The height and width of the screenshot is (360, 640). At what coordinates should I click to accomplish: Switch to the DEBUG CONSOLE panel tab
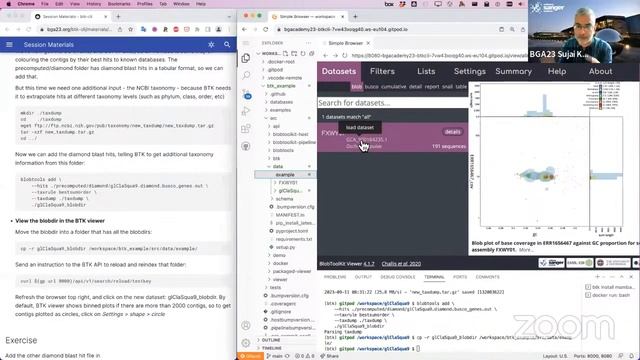click(398, 277)
